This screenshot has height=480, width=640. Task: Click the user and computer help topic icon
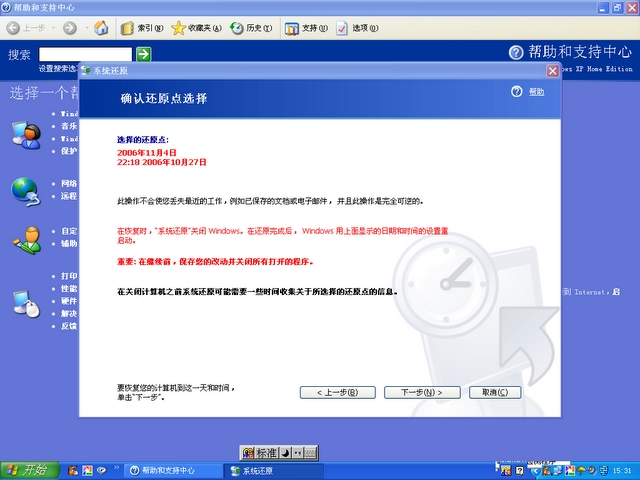(x=27, y=135)
